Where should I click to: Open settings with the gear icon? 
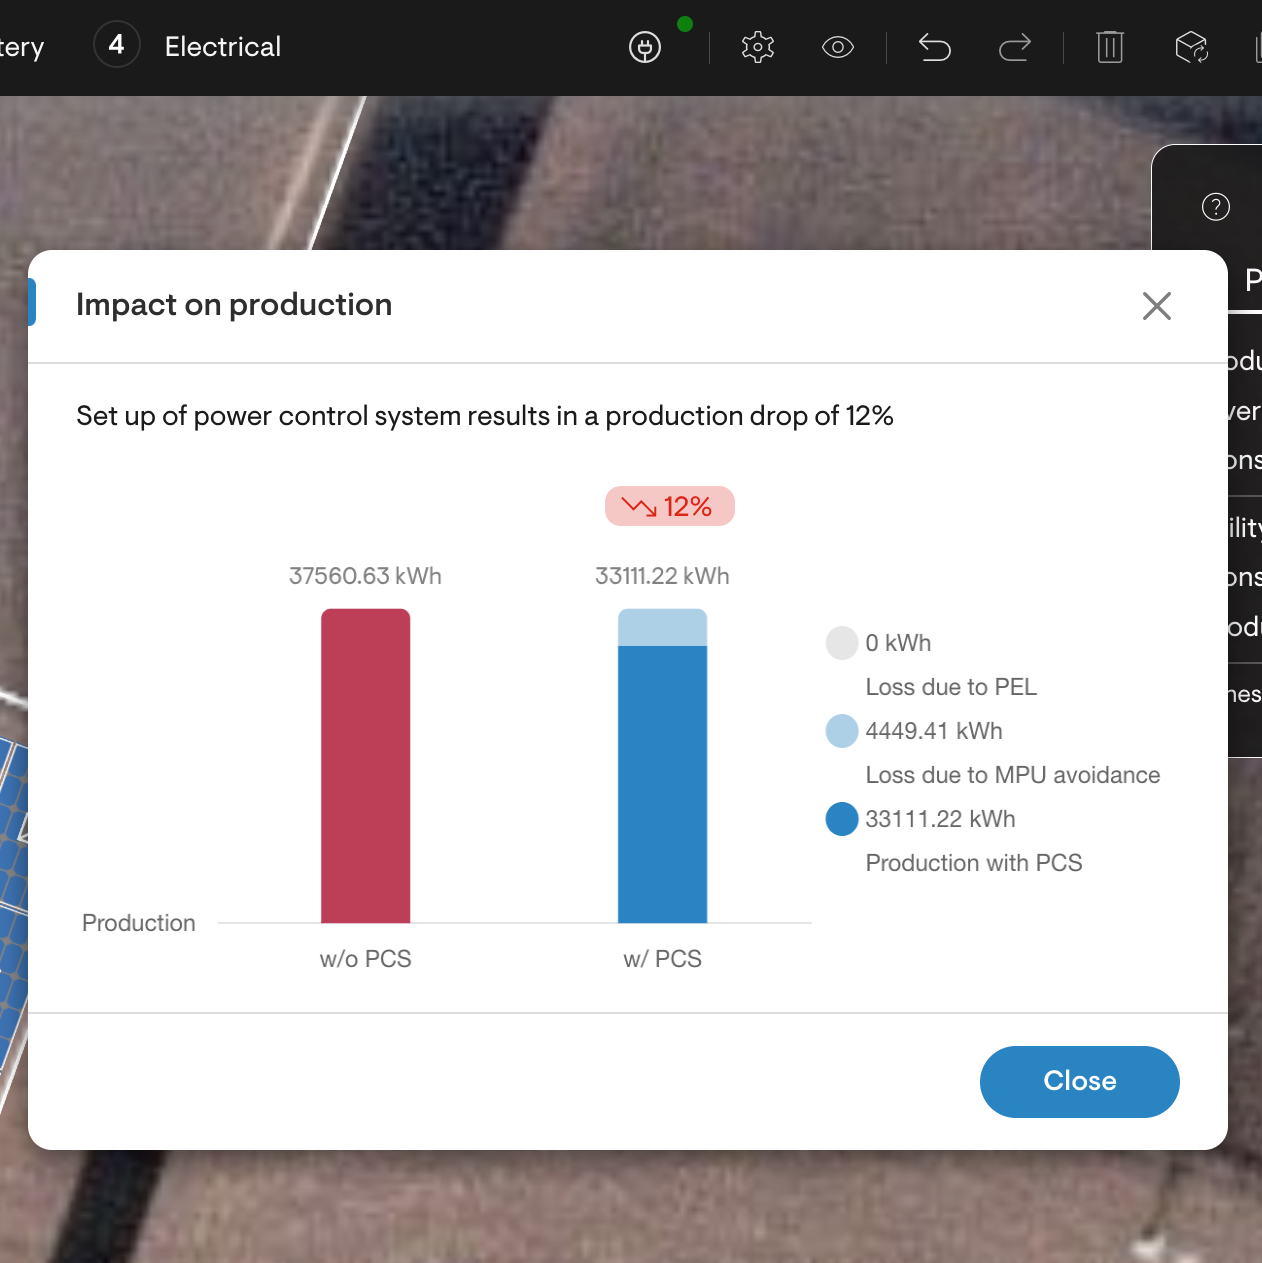pyautogui.click(x=758, y=47)
